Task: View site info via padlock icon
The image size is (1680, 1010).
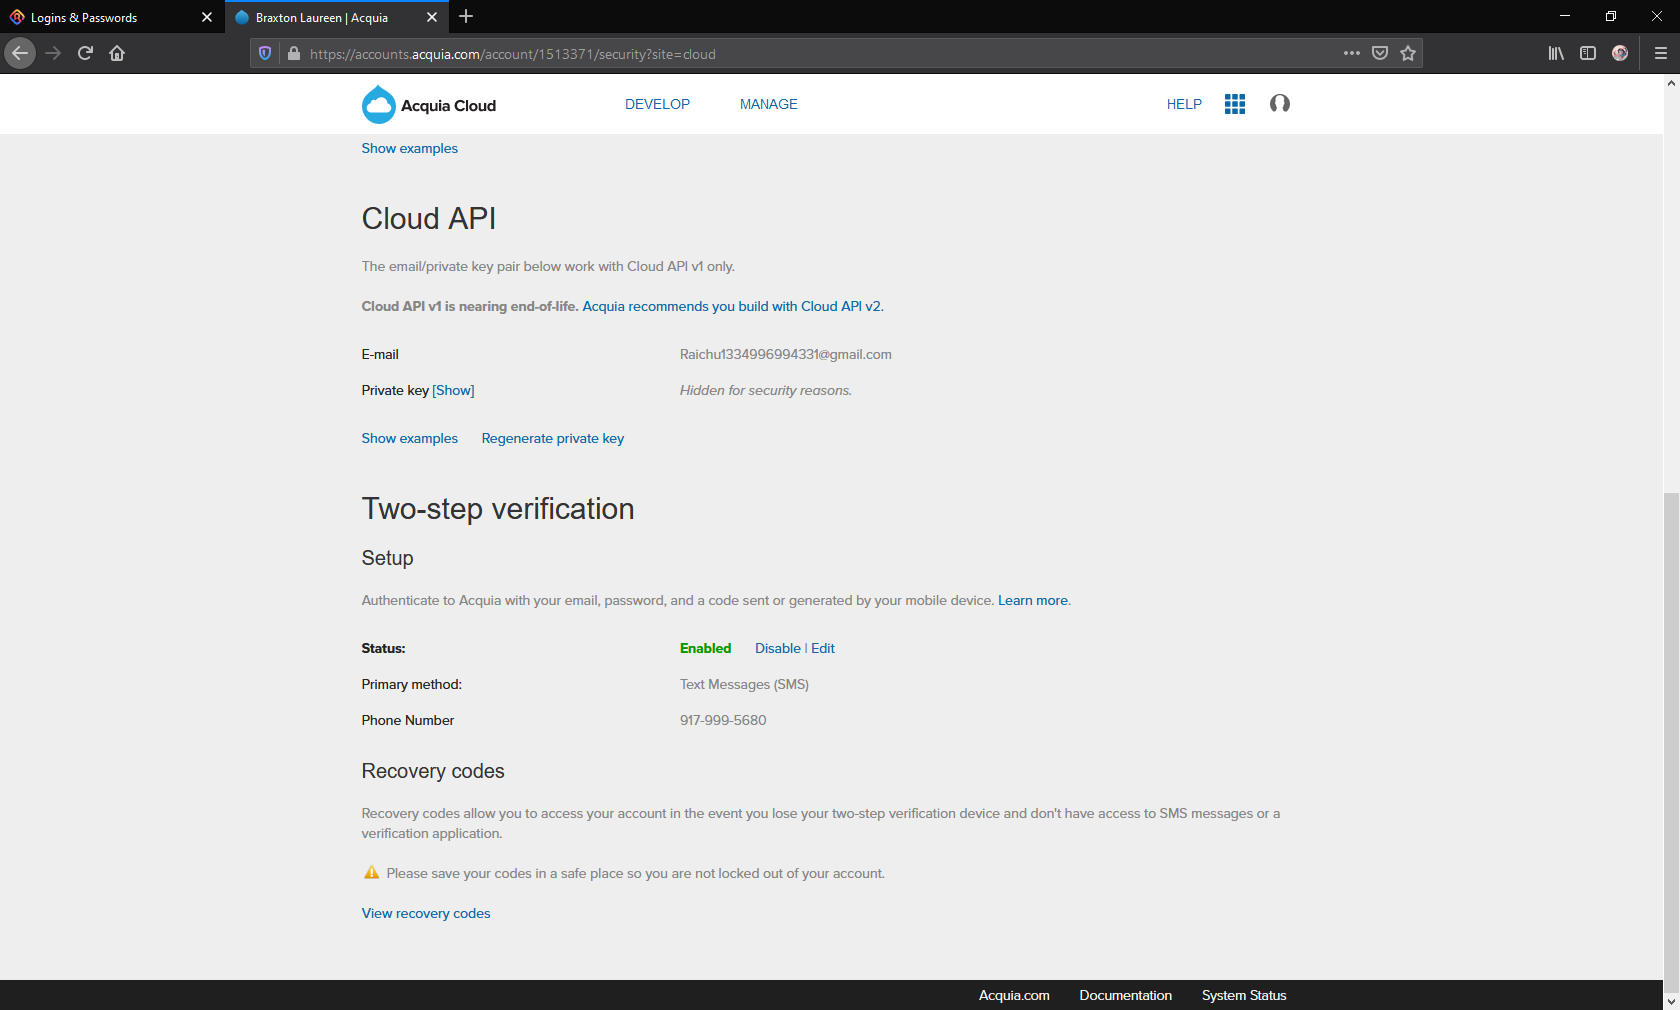Action: click(x=294, y=54)
